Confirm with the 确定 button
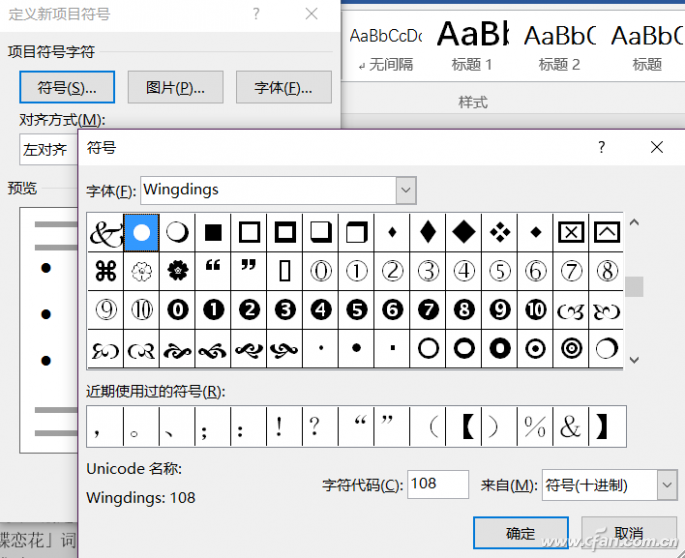685x558 pixels. click(521, 533)
